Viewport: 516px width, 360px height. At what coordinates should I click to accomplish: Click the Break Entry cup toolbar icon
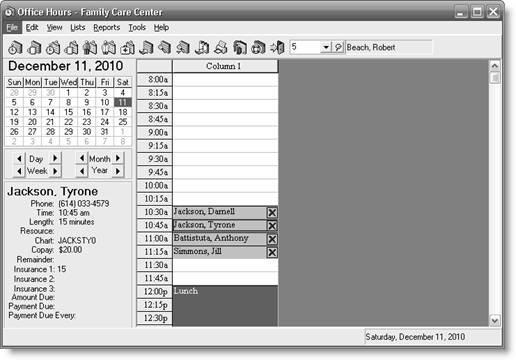(34, 47)
